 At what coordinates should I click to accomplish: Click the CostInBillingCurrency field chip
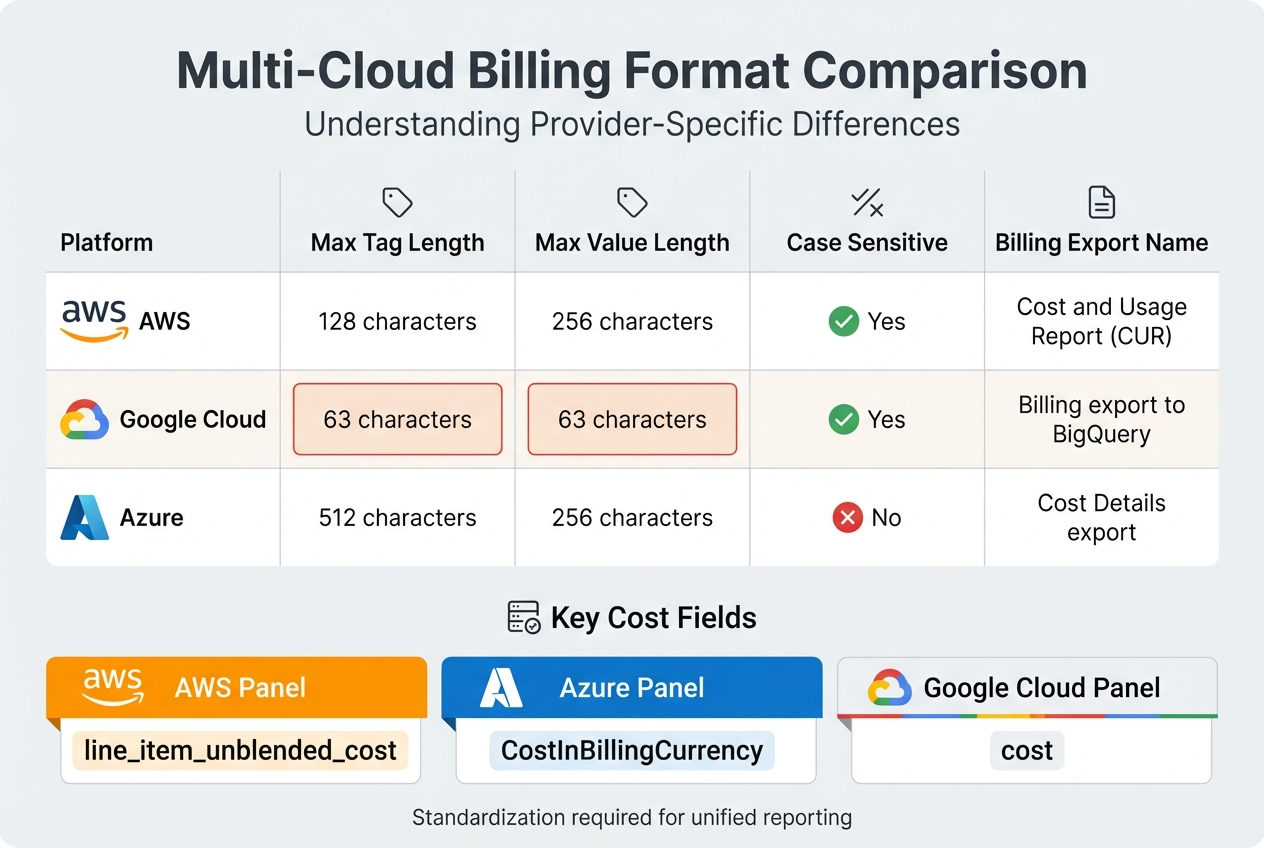coord(632,750)
